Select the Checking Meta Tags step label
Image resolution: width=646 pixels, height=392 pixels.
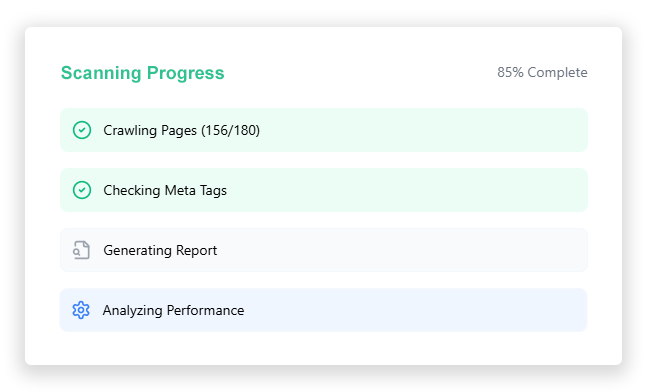click(165, 190)
